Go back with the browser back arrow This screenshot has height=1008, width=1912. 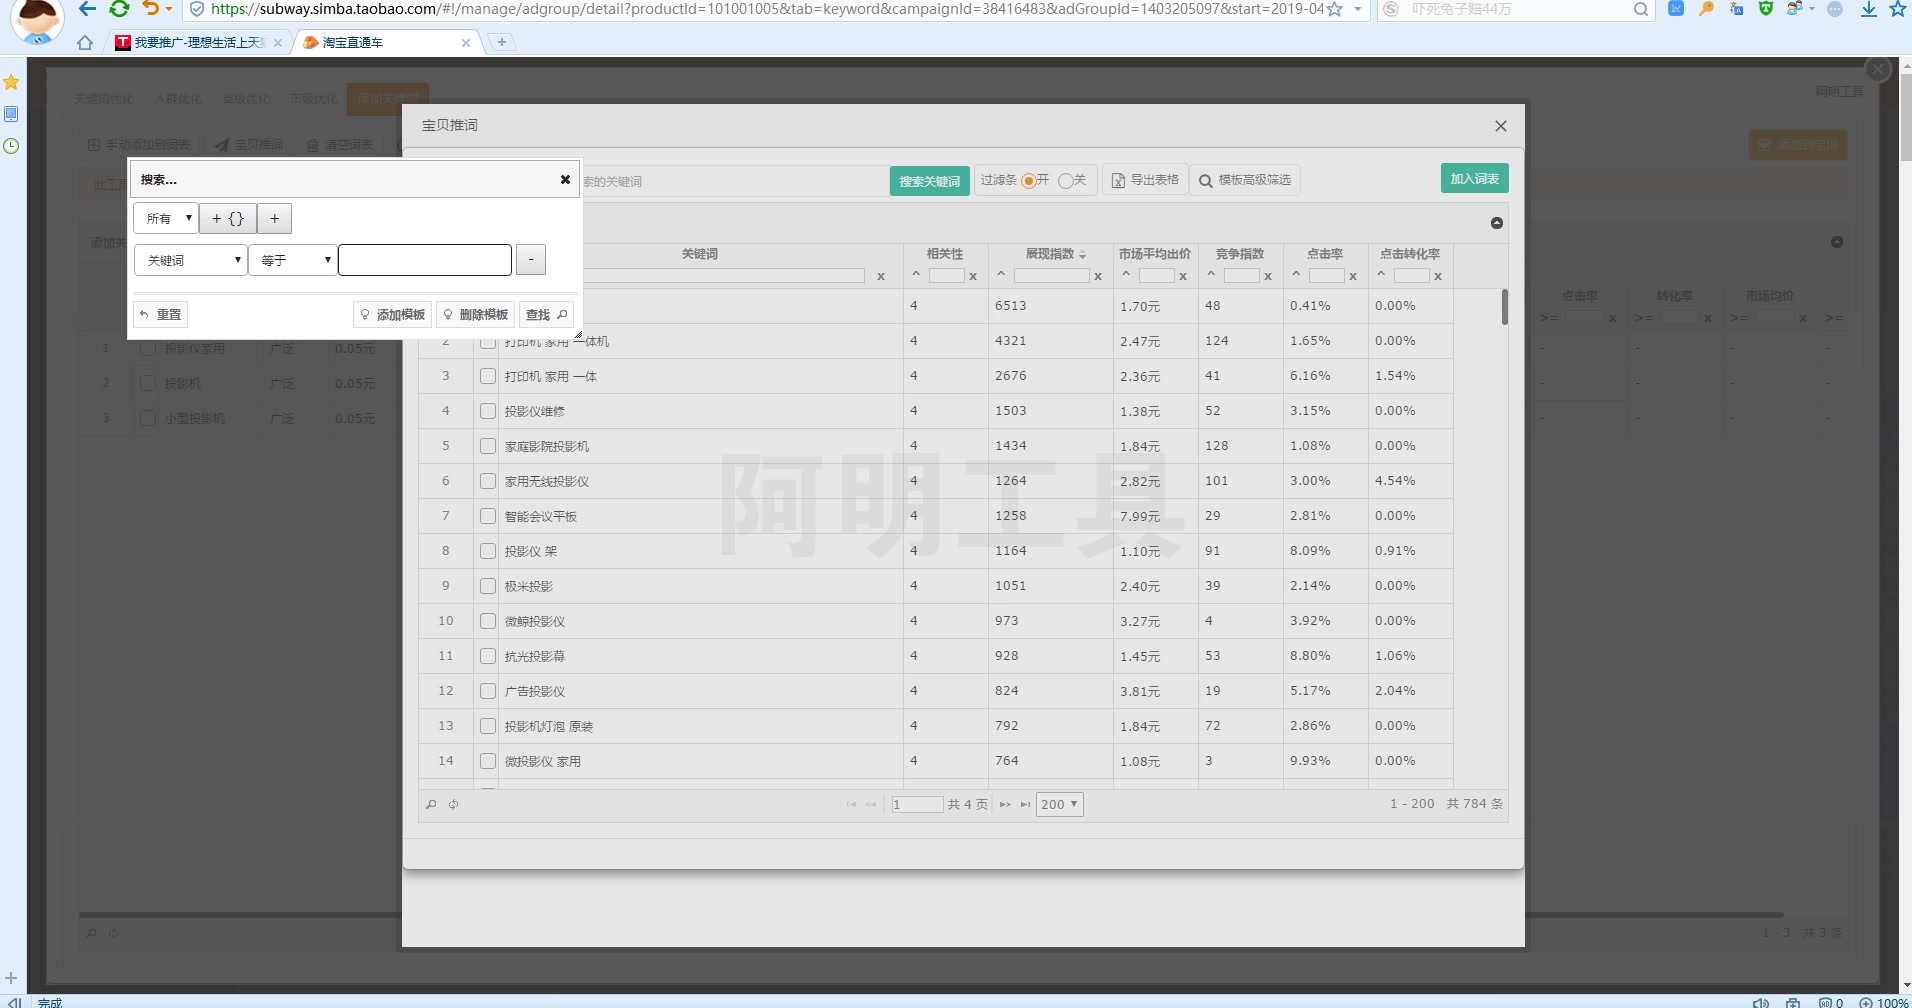coord(88,9)
